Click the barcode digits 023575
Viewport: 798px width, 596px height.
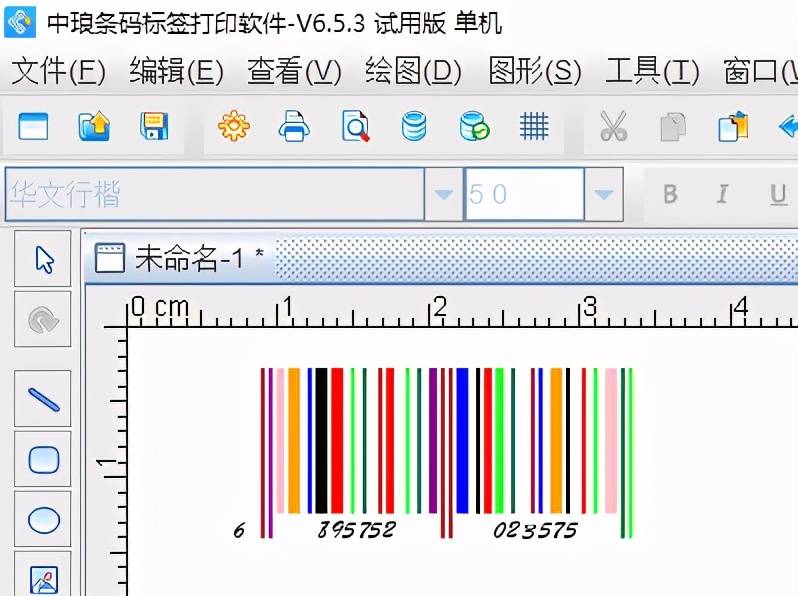tap(535, 530)
